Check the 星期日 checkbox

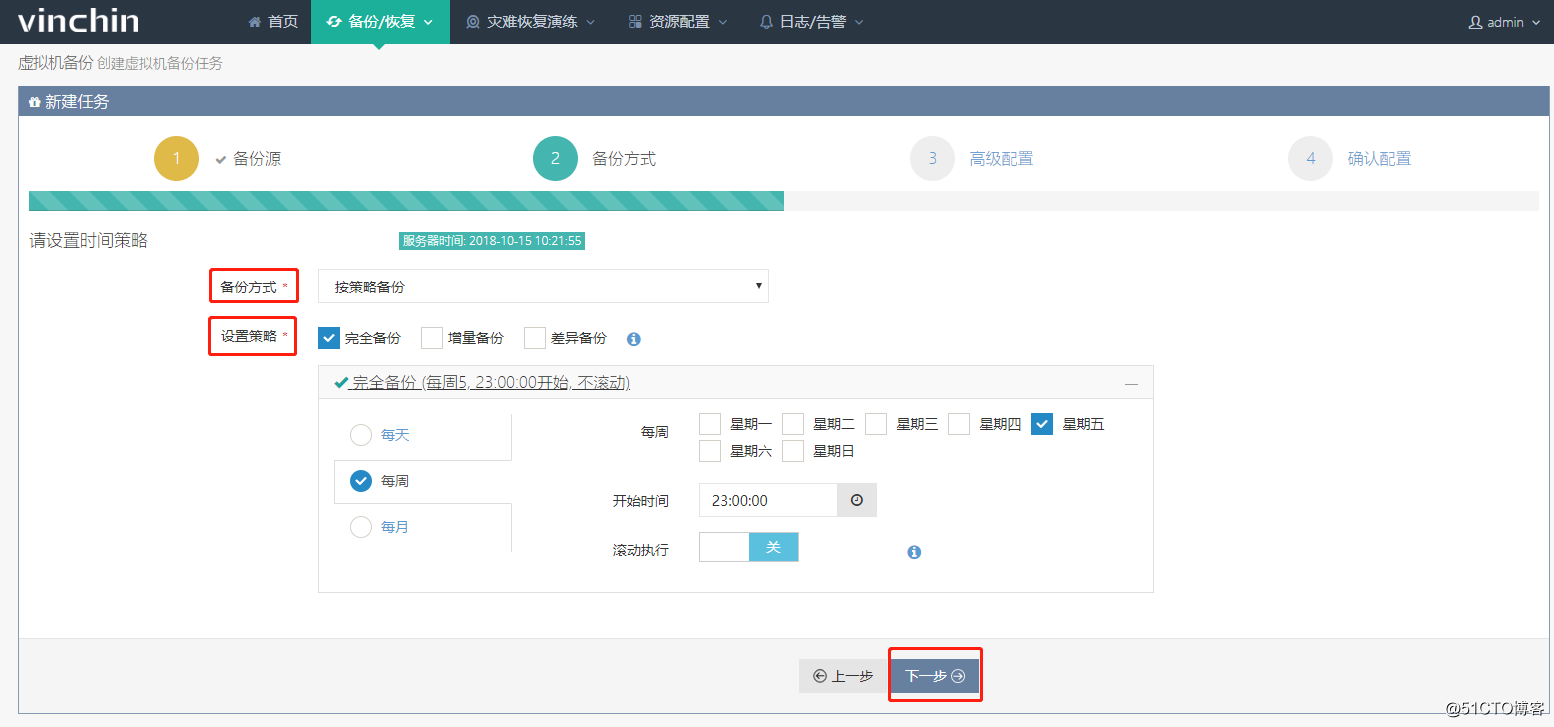(x=793, y=451)
